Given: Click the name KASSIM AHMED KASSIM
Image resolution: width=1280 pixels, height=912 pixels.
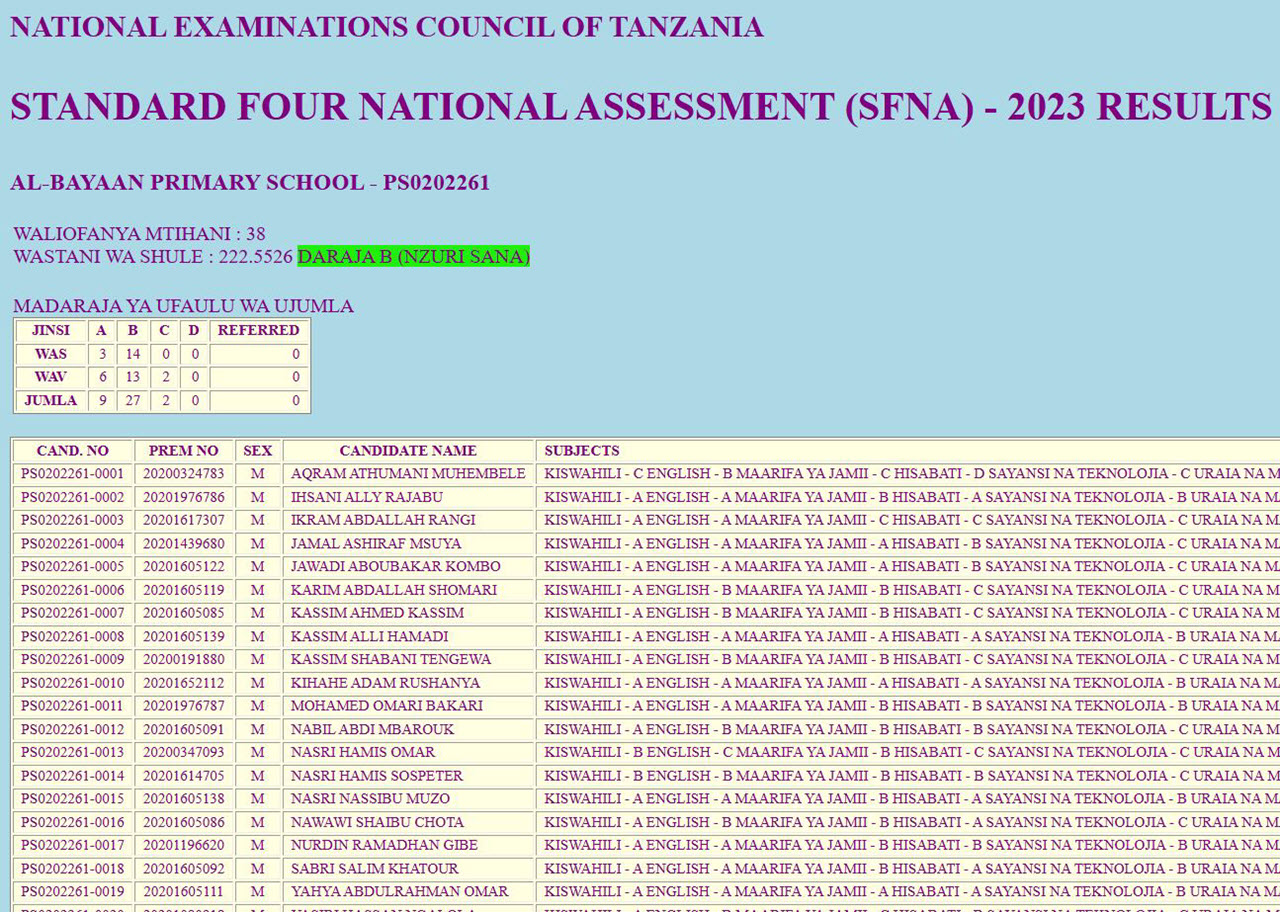Looking at the screenshot, I should pos(377,613).
